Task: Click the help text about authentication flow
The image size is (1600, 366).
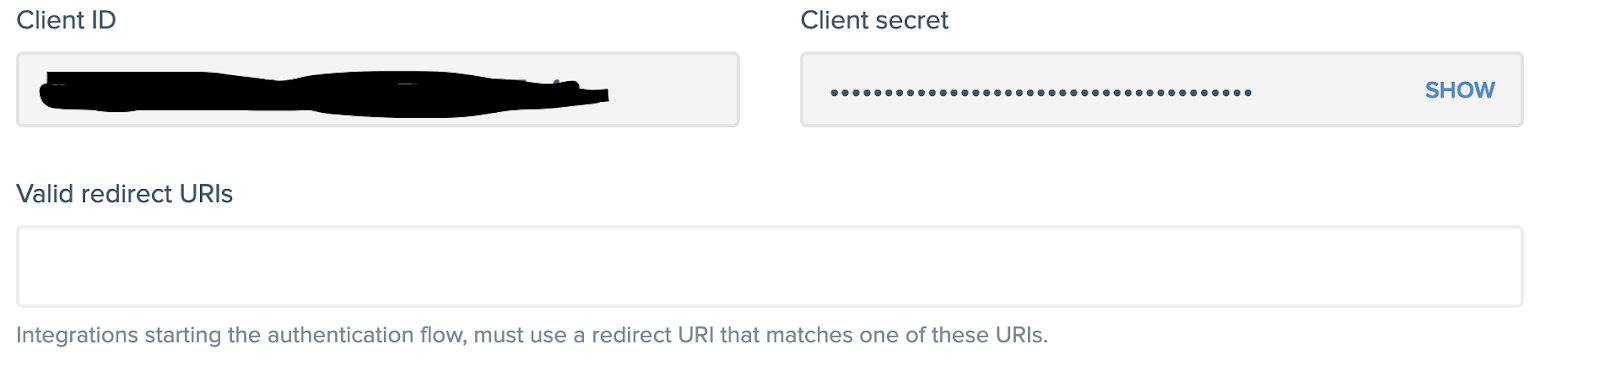Action: 532,335
